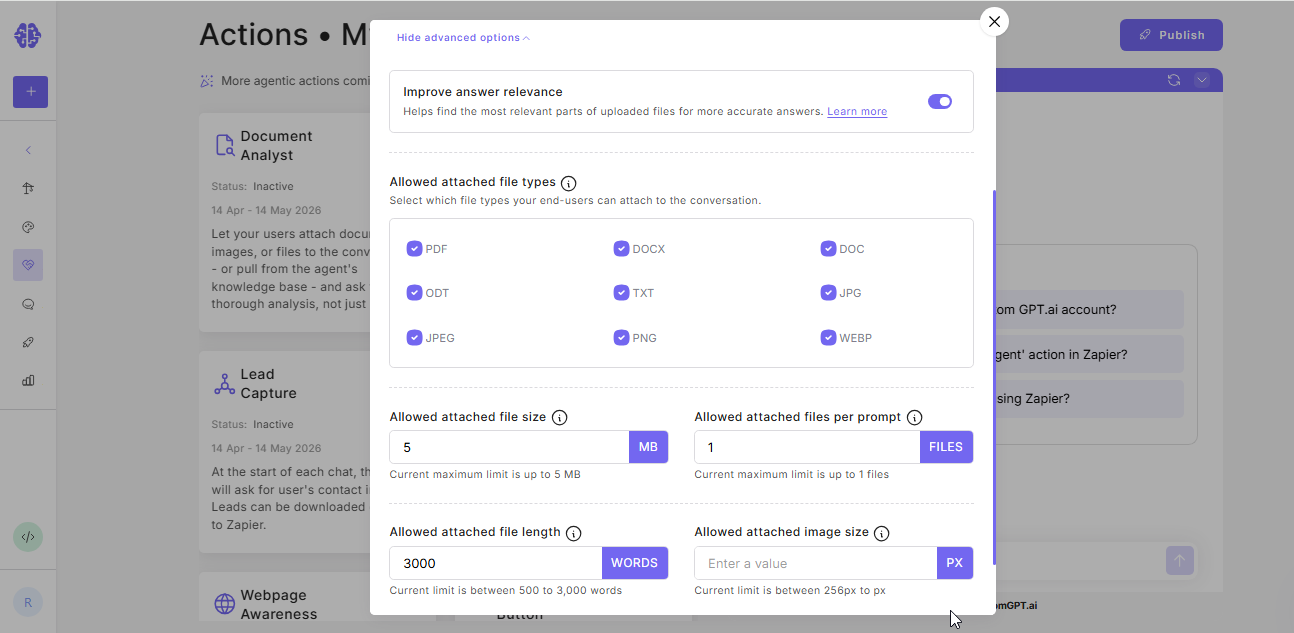Image resolution: width=1294 pixels, height=633 pixels.
Task: Open the analytics bar chart icon in the sidebar
Action: [28, 380]
